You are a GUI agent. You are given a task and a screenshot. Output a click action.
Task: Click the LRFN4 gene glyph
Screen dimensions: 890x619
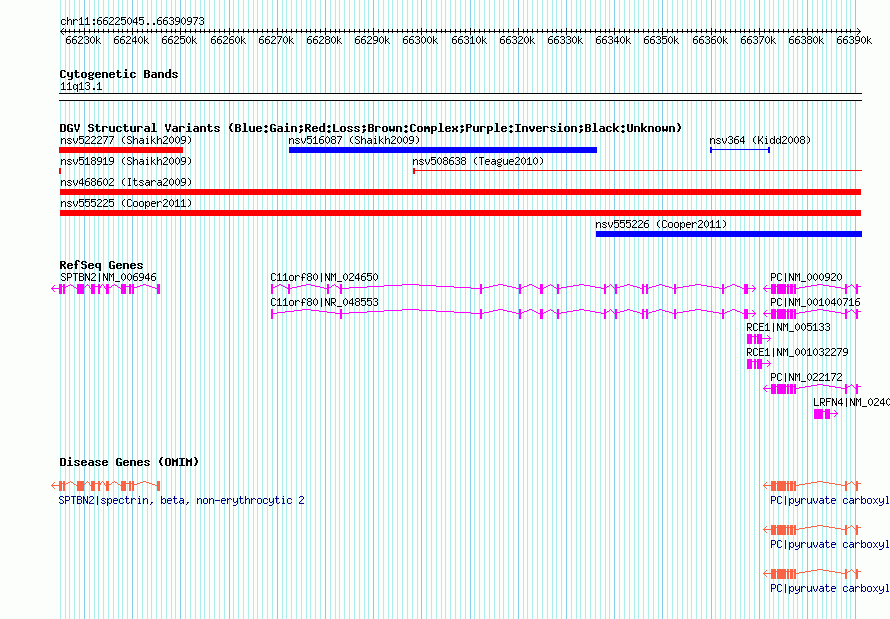click(x=825, y=414)
